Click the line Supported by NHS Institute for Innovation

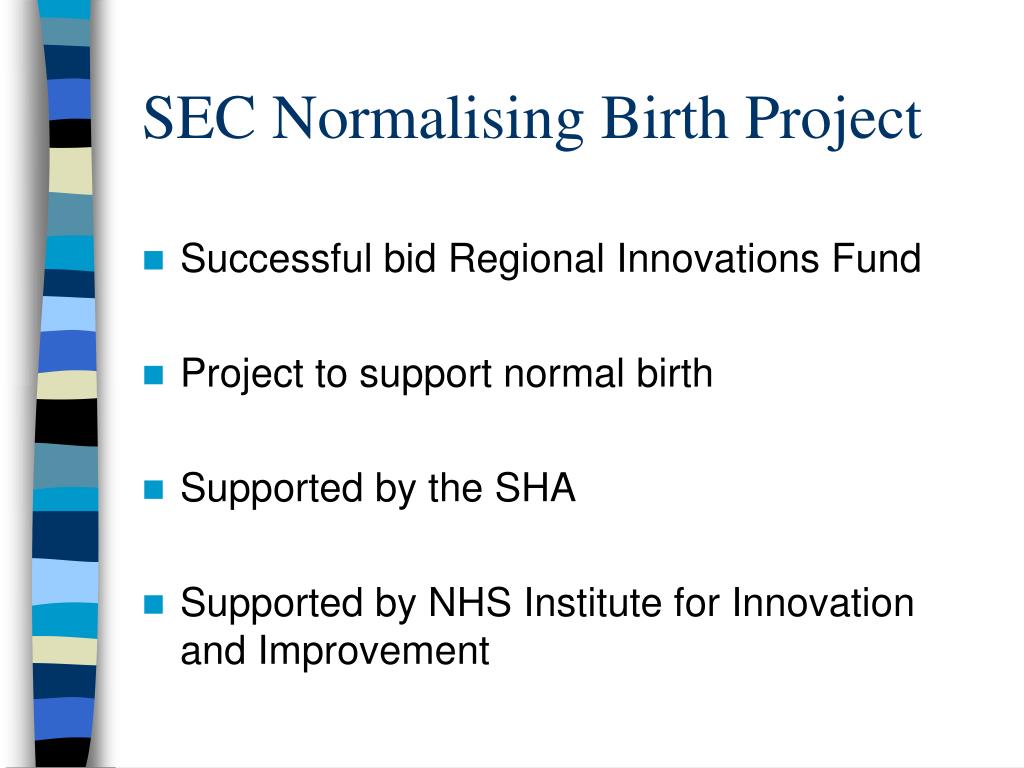[547, 603]
